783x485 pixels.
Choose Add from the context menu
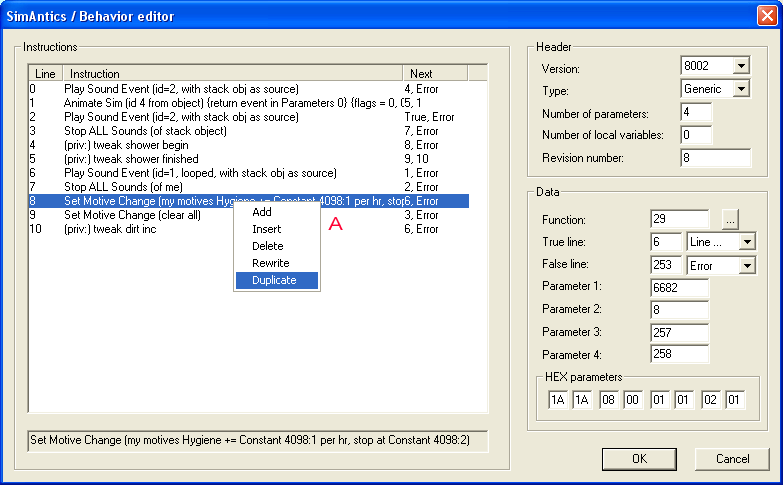[277, 212]
